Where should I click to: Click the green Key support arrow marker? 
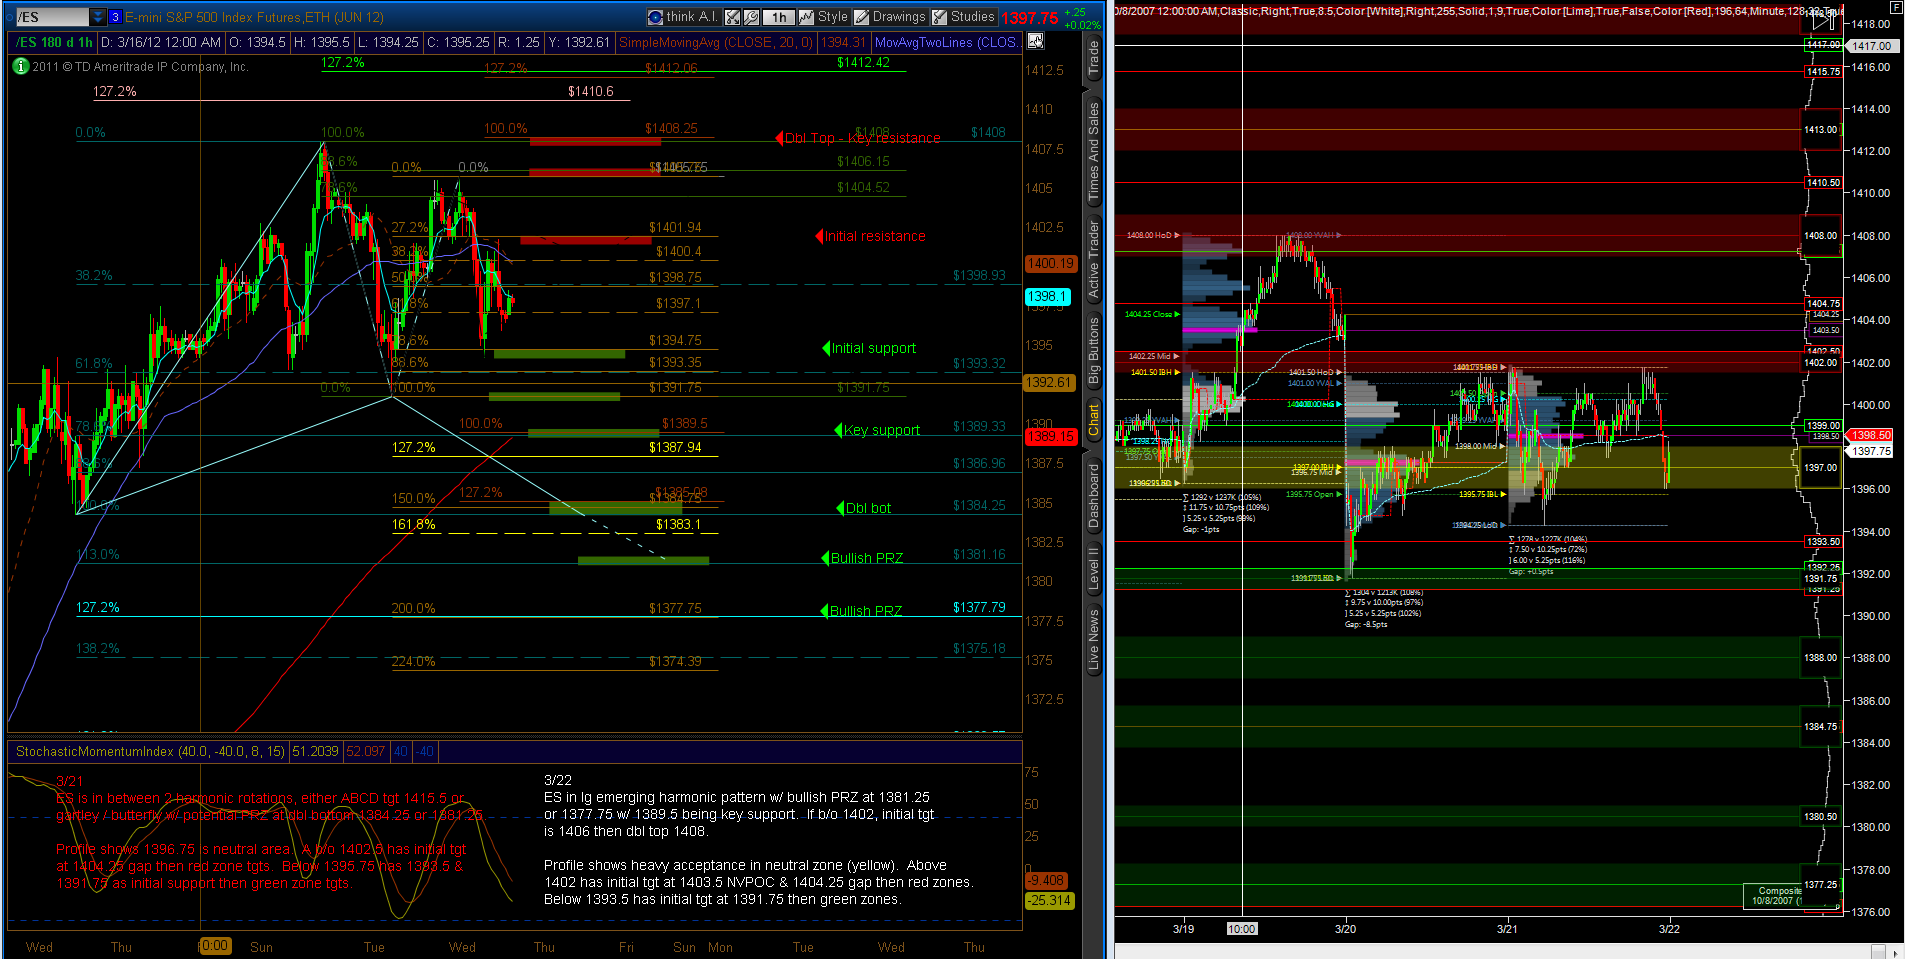[838, 430]
